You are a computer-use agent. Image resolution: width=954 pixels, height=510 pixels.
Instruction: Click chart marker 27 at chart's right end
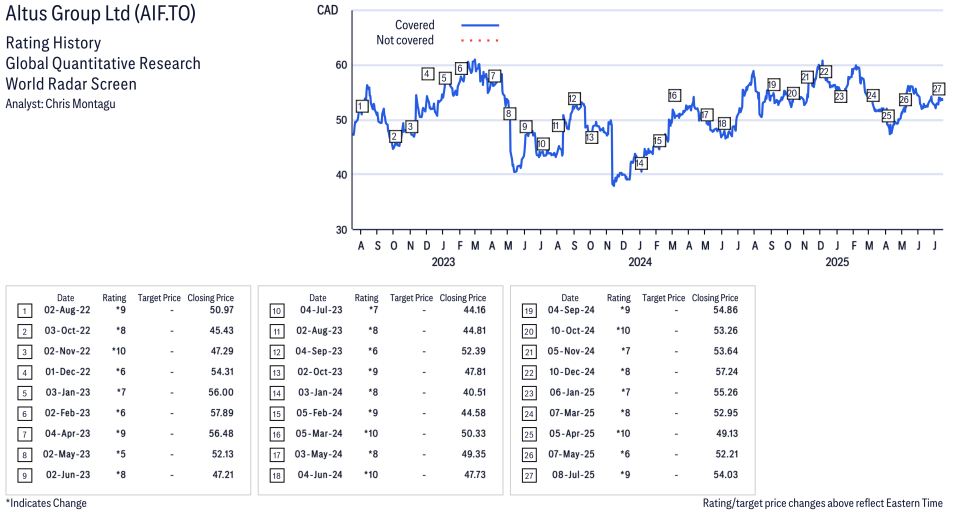click(938, 89)
